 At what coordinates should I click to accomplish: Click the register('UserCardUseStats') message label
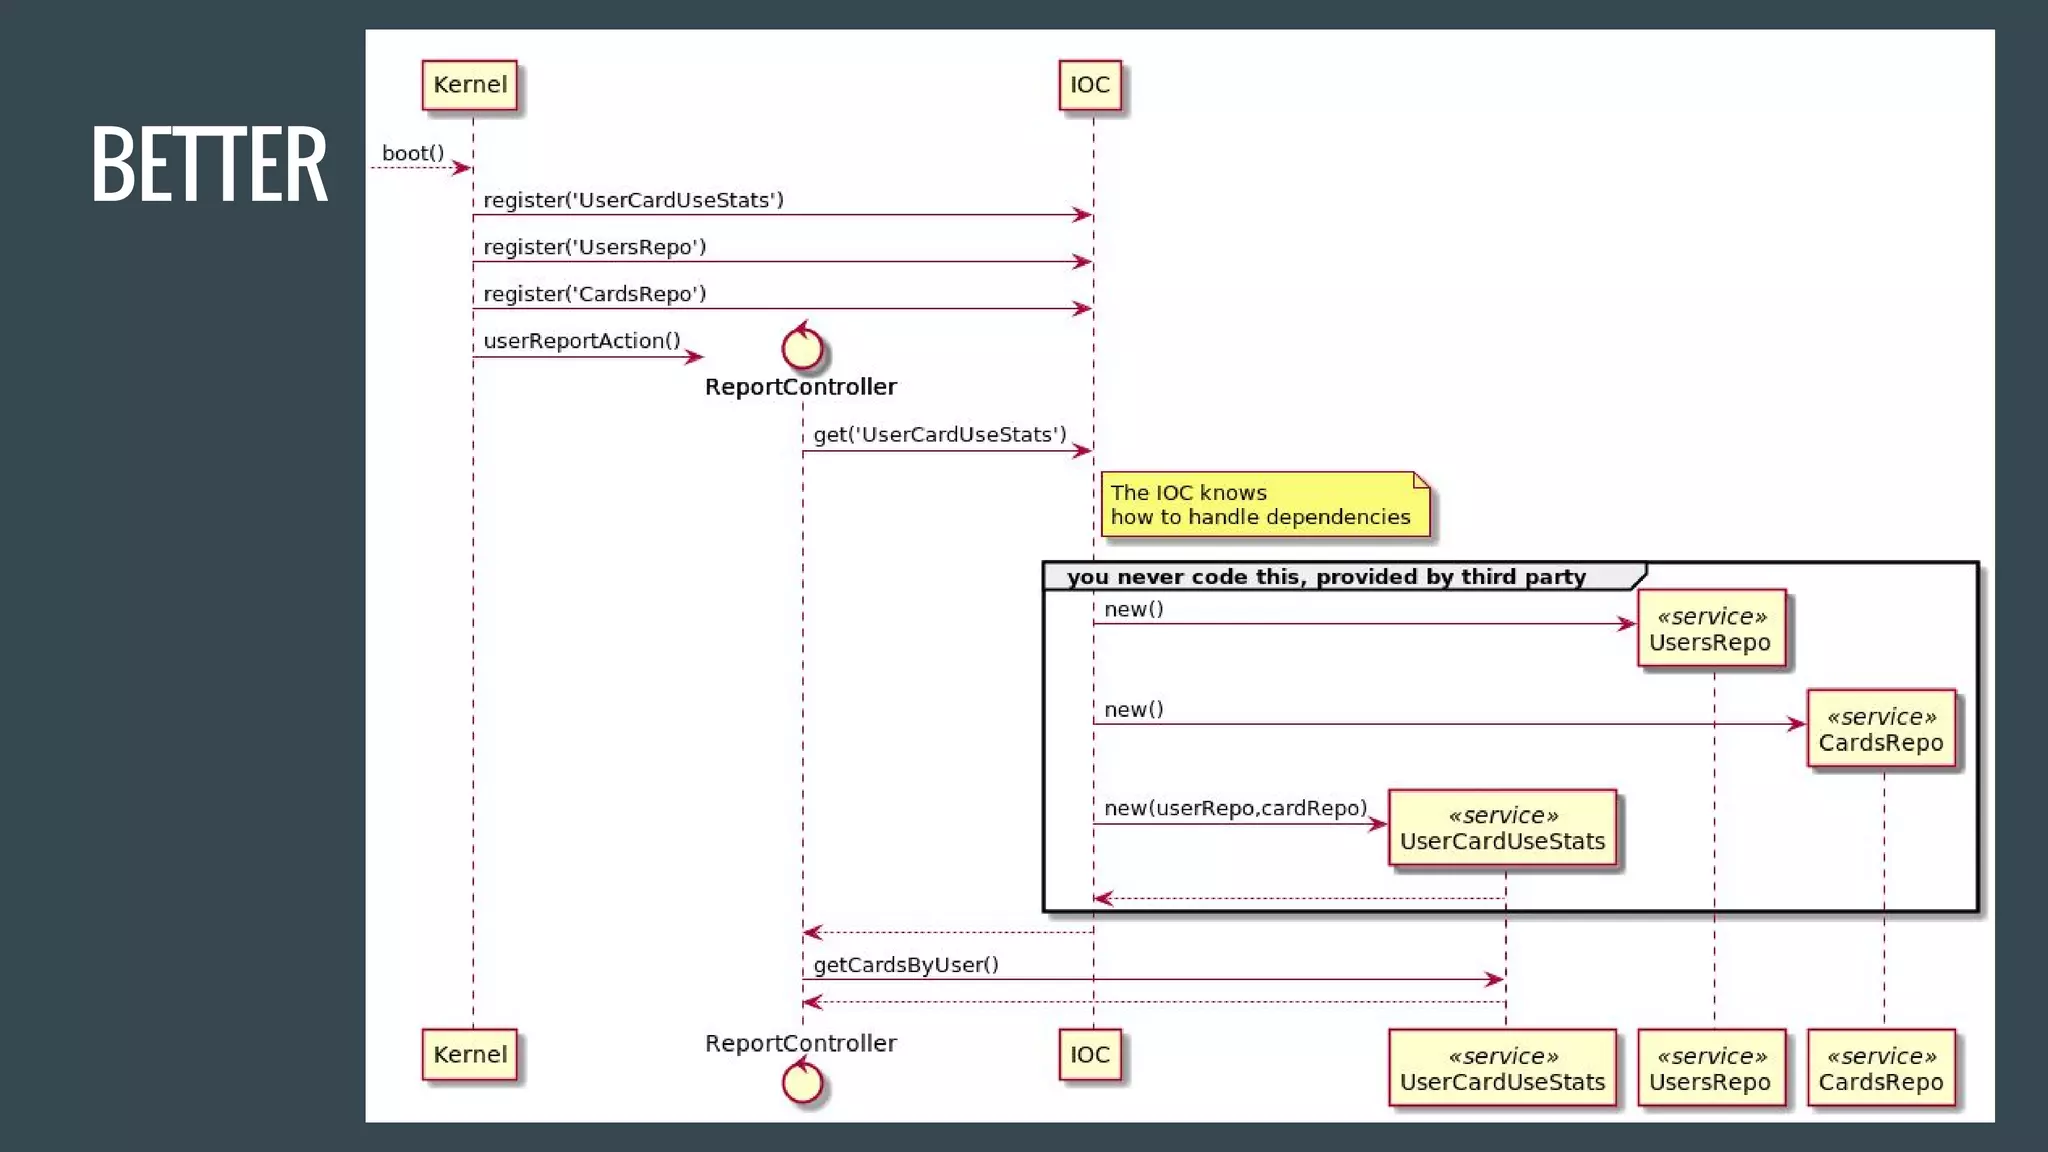coord(633,200)
